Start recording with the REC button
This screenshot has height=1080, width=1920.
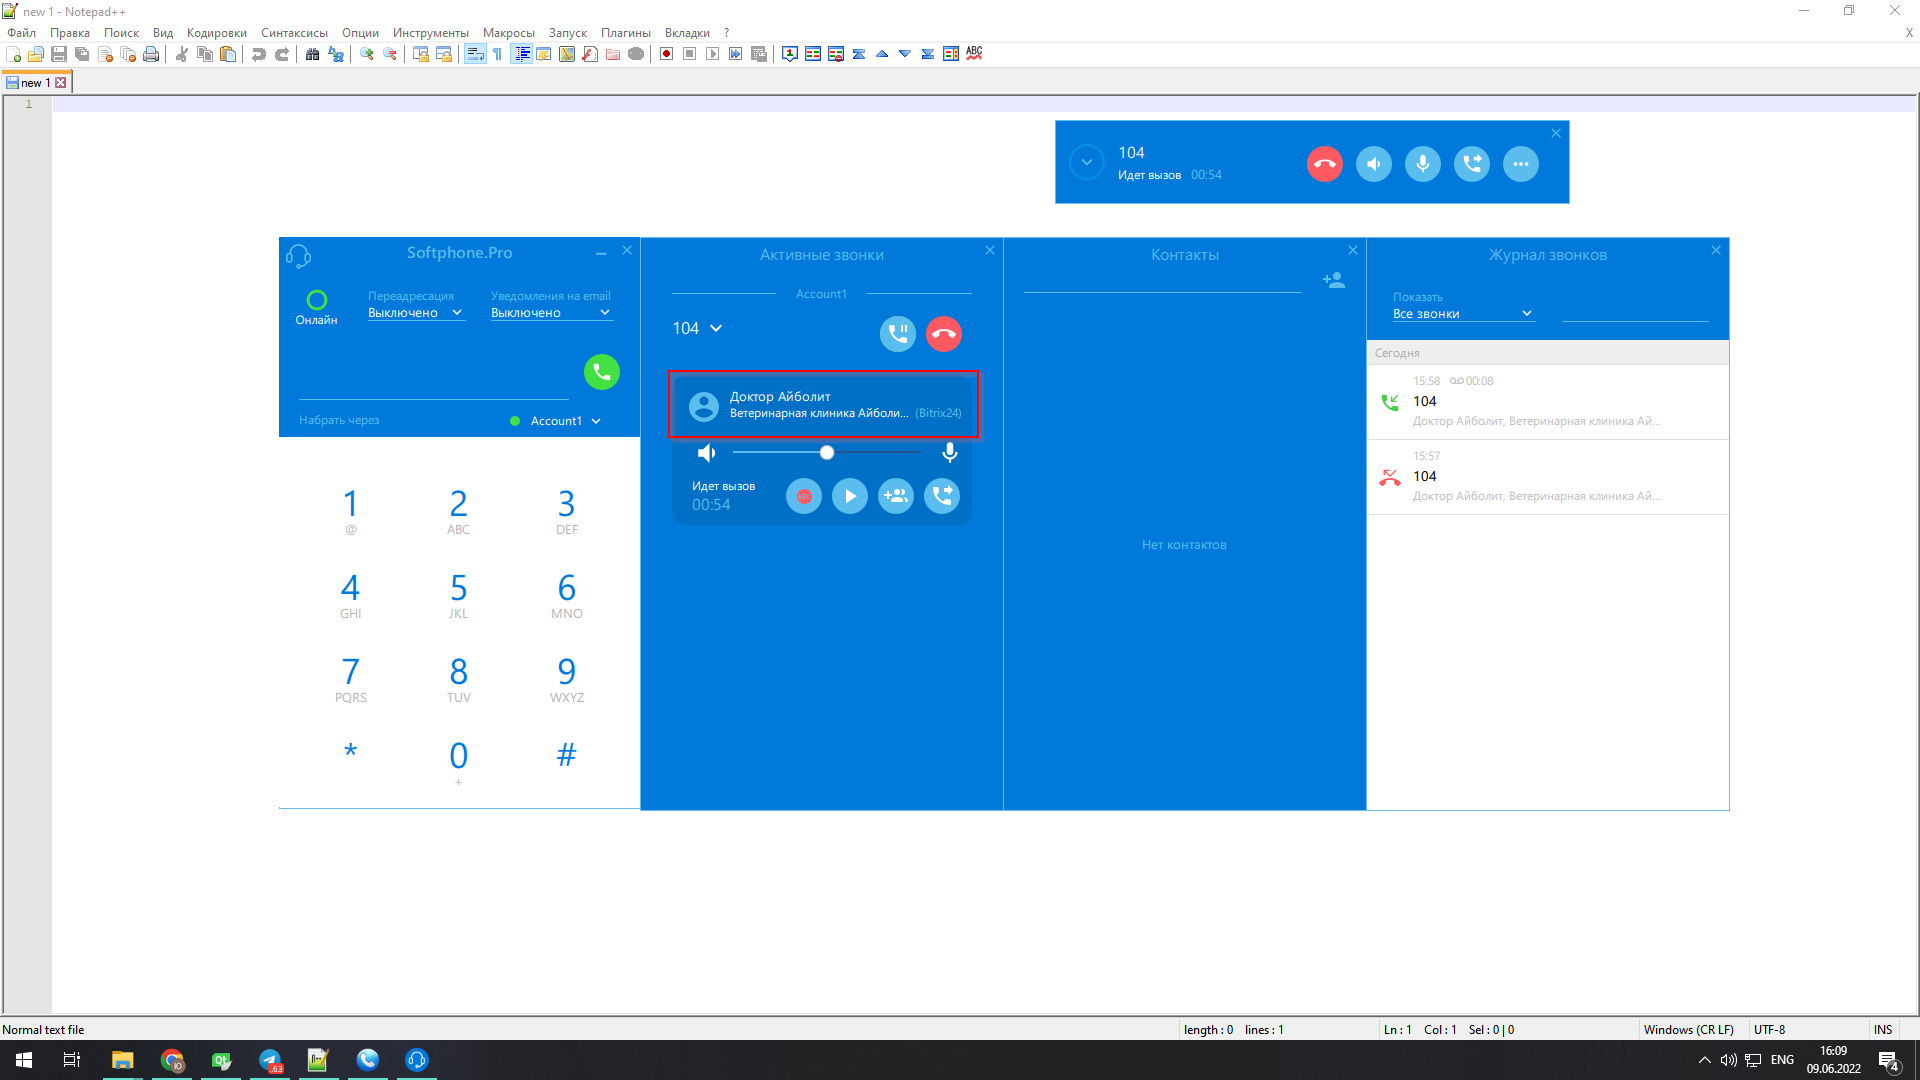(x=803, y=496)
